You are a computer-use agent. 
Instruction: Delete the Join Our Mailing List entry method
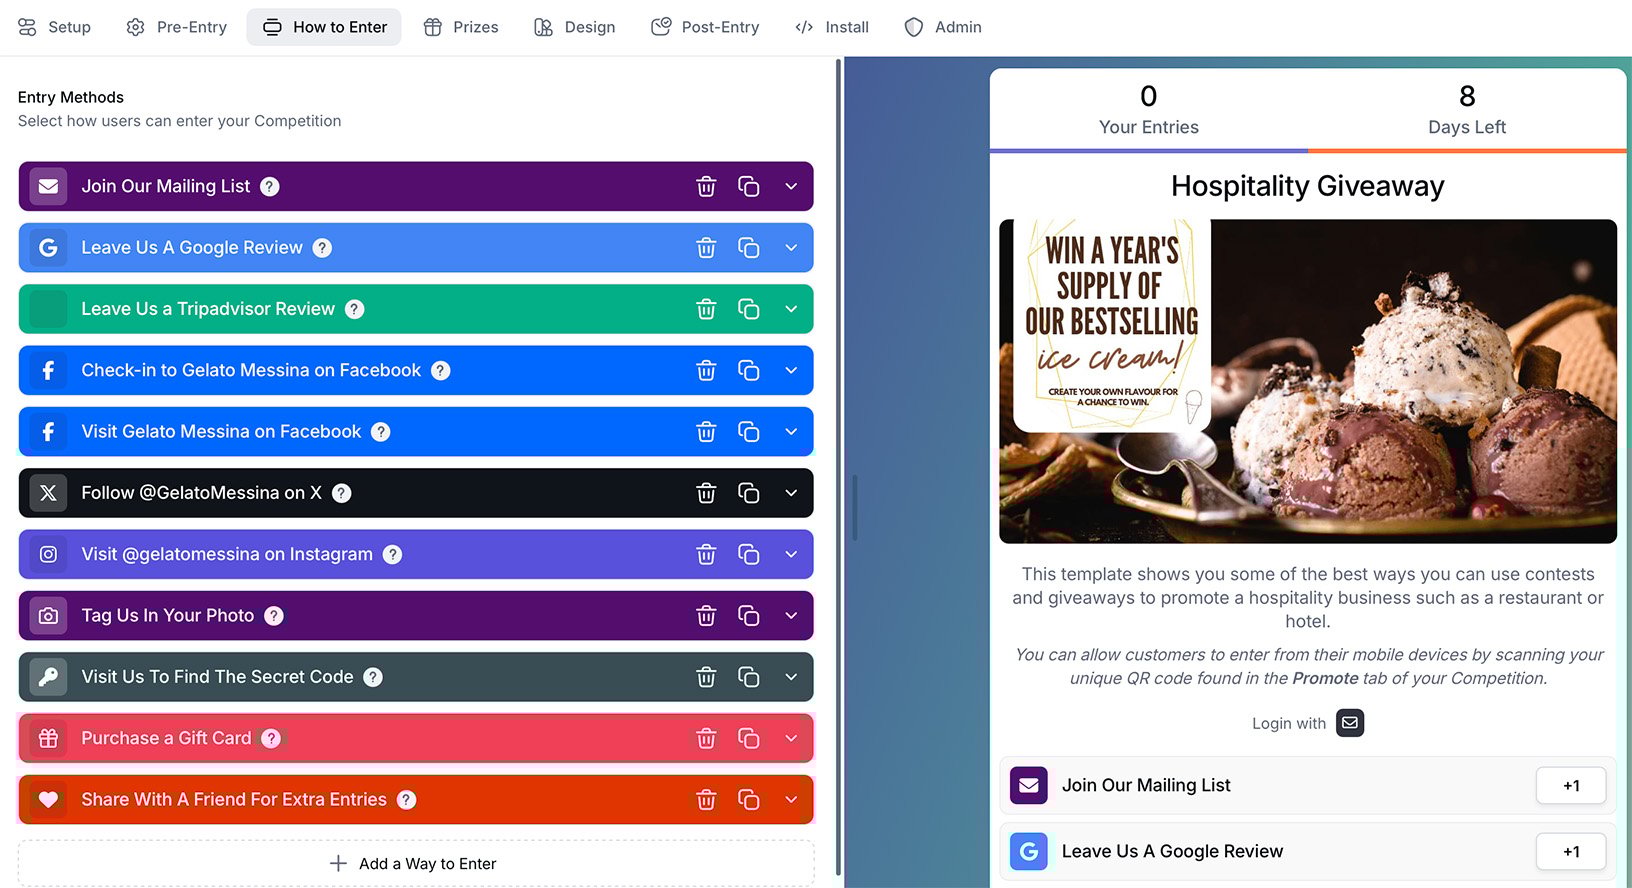pyautogui.click(x=706, y=186)
